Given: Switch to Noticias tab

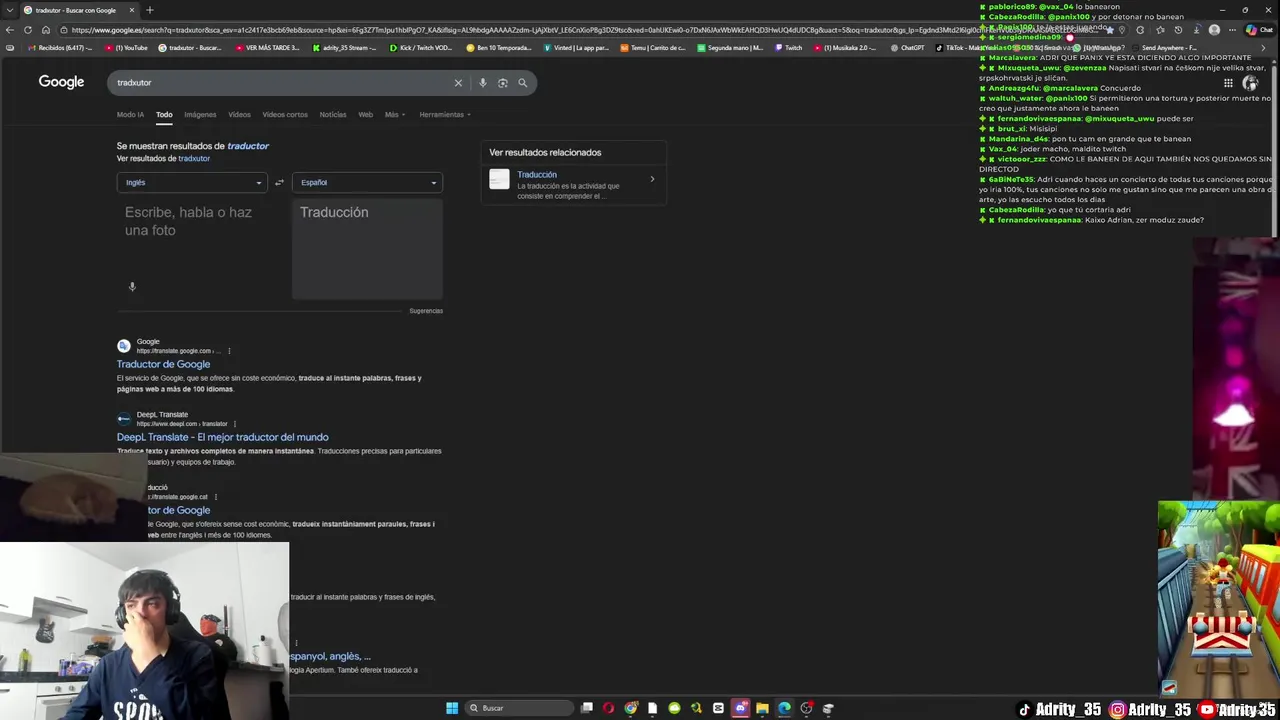Looking at the screenshot, I should click(x=333, y=114).
